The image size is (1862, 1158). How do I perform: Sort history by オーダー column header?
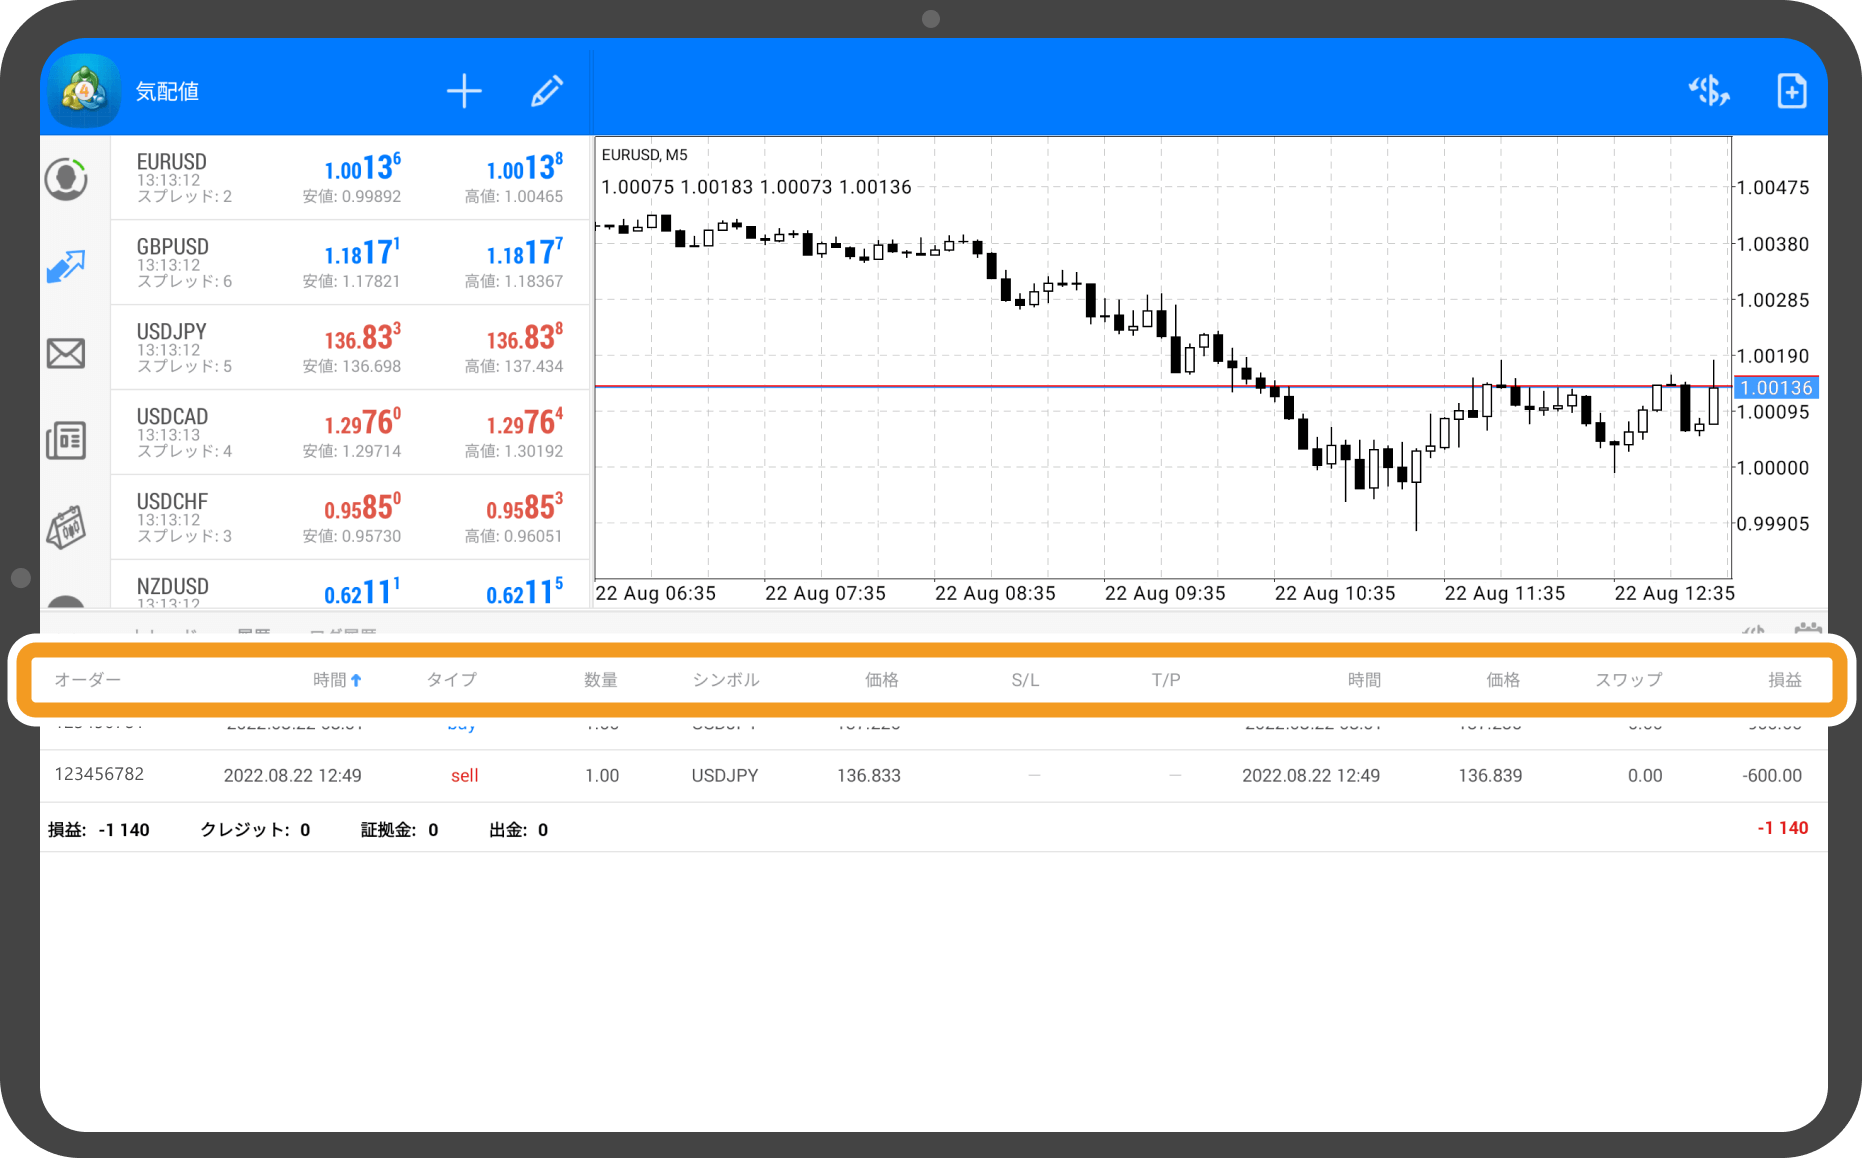tap(88, 680)
